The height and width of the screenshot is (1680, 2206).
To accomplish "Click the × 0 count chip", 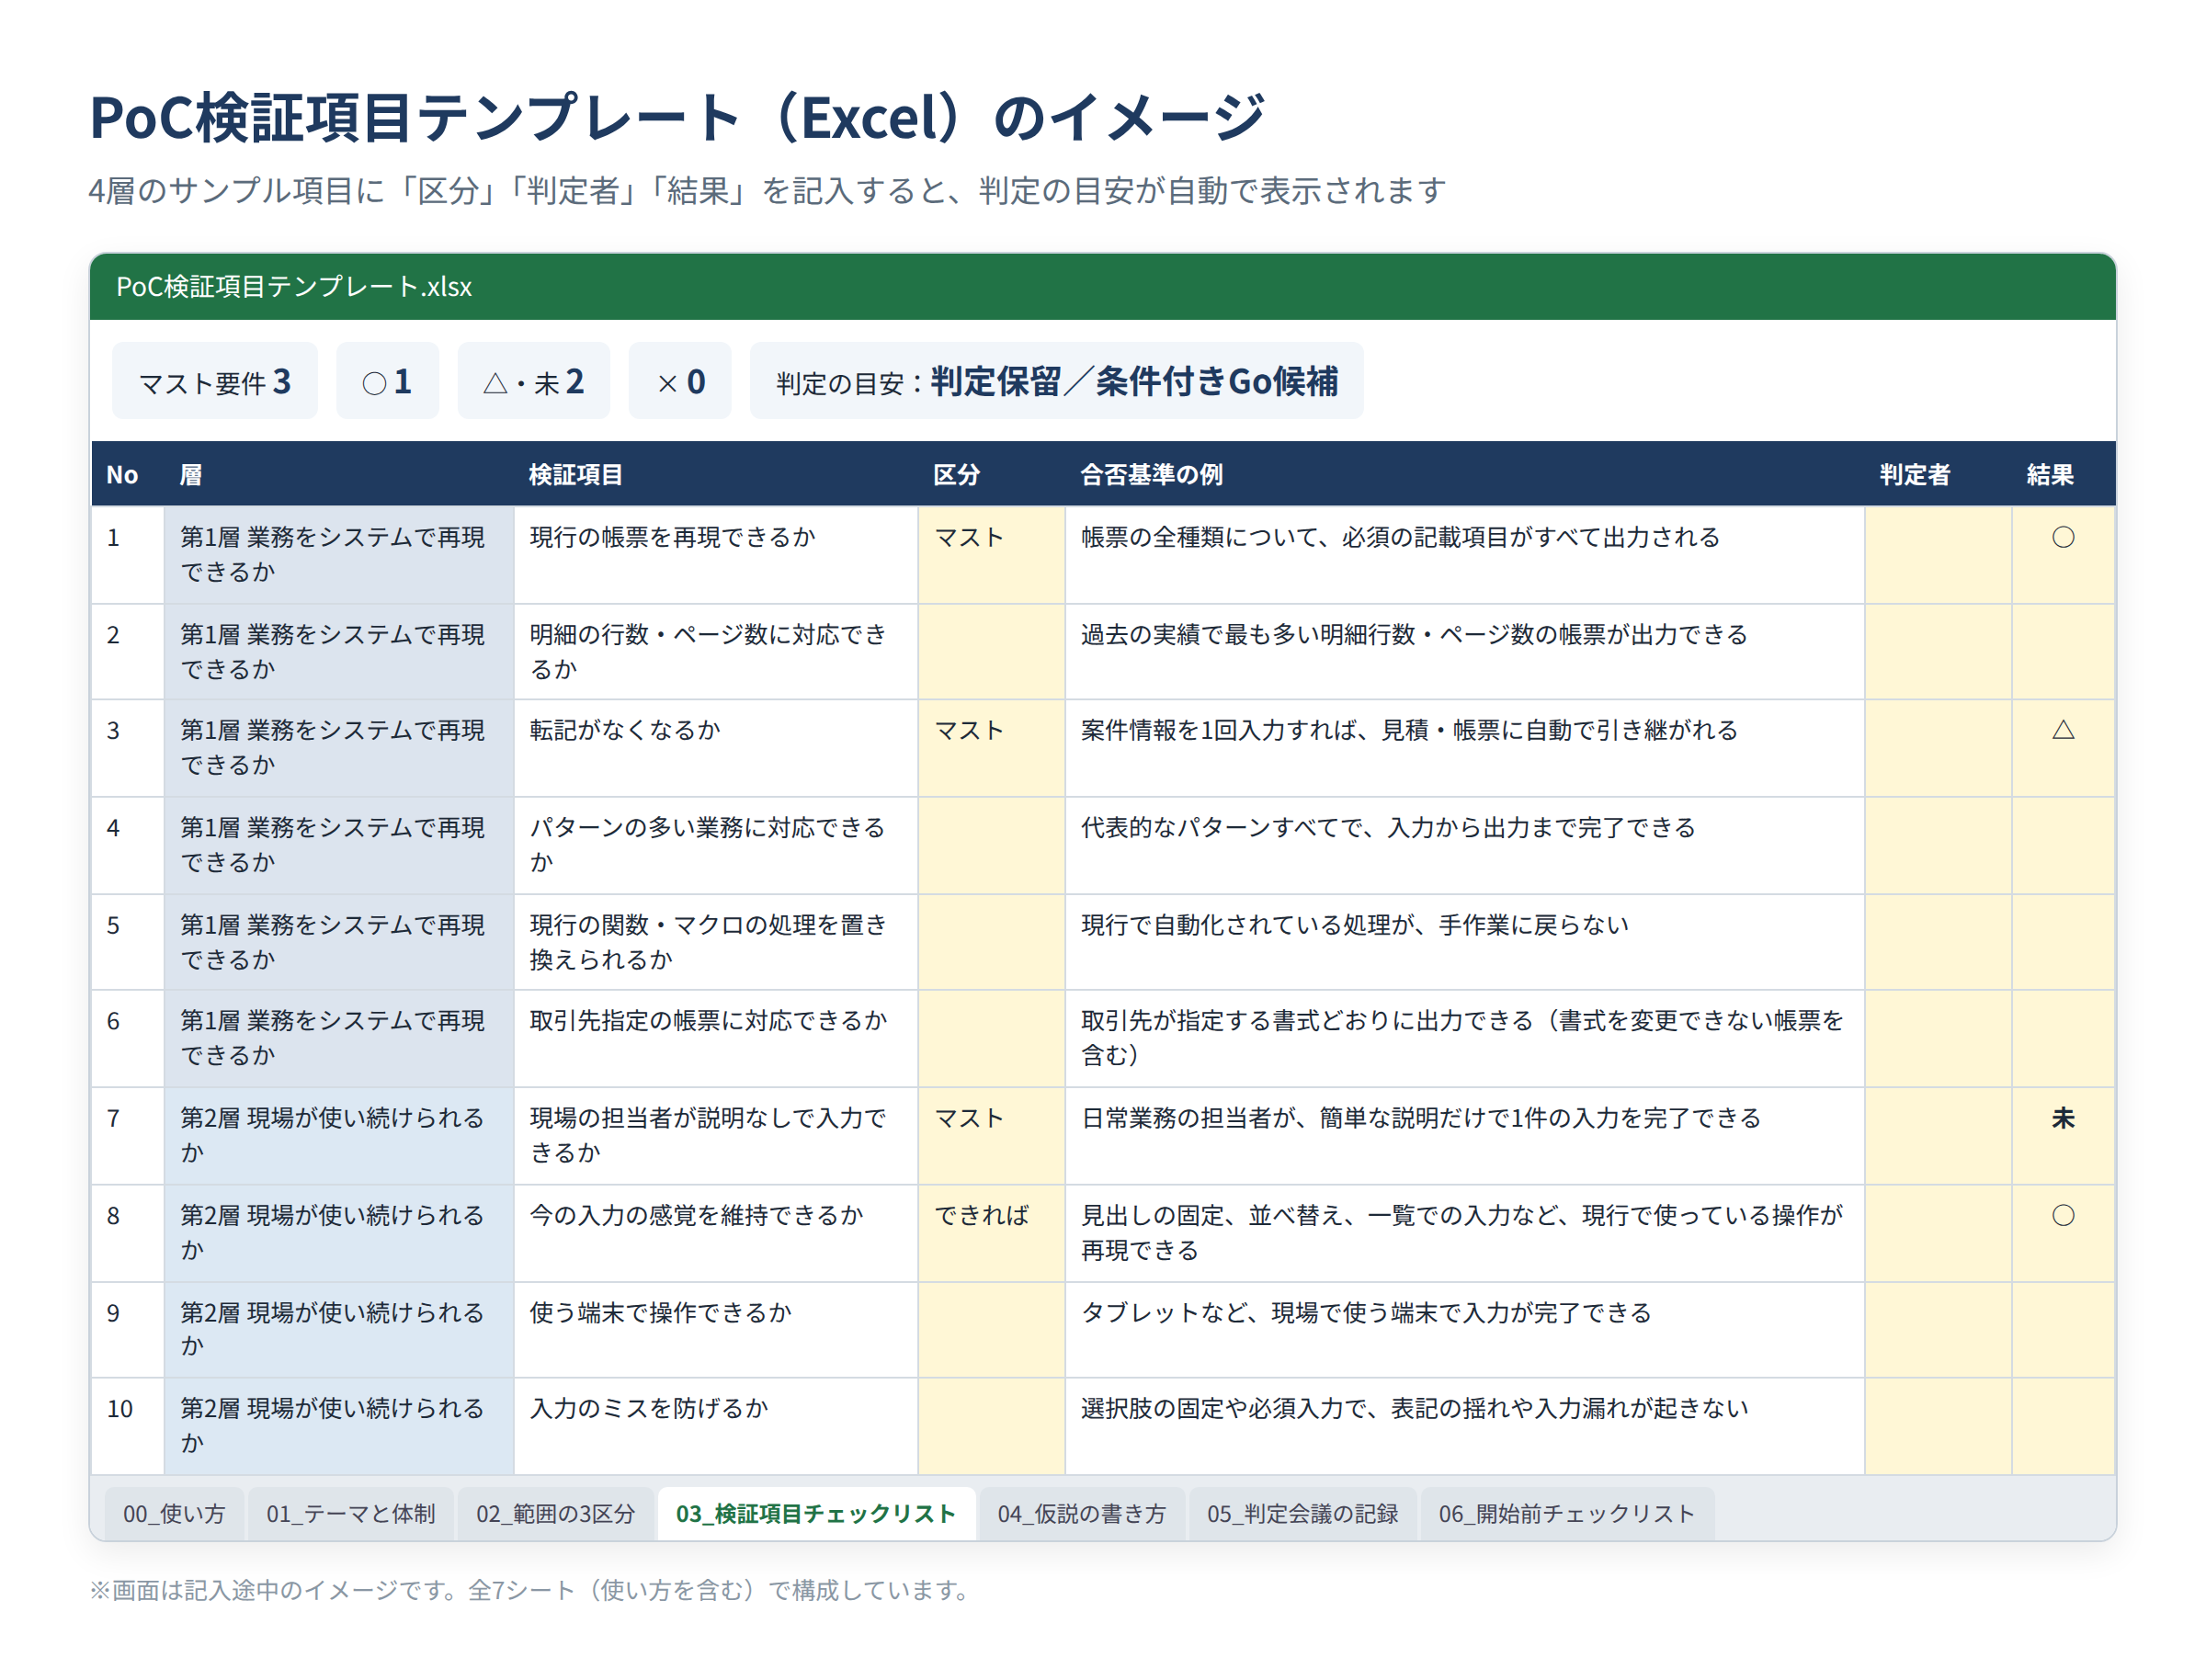I will point(680,381).
